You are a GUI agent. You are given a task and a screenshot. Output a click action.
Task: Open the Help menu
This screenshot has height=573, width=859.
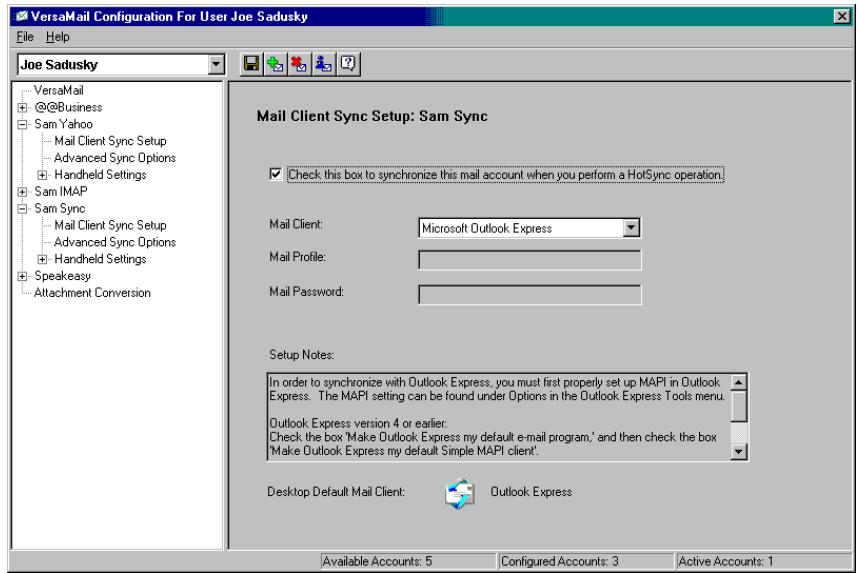[x=58, y=37]
